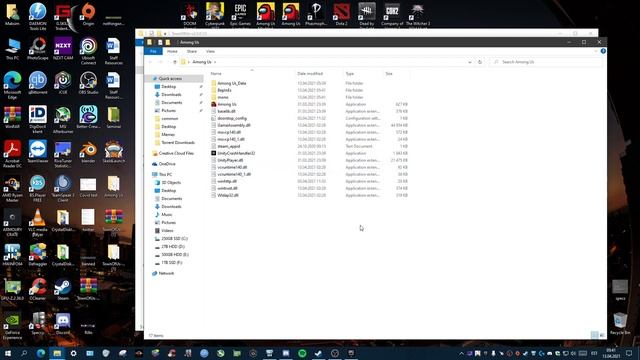Screen dimensions: 640x360
Task: Launch GeForce Experience desktop shortcut
Action: click(12, 325)
